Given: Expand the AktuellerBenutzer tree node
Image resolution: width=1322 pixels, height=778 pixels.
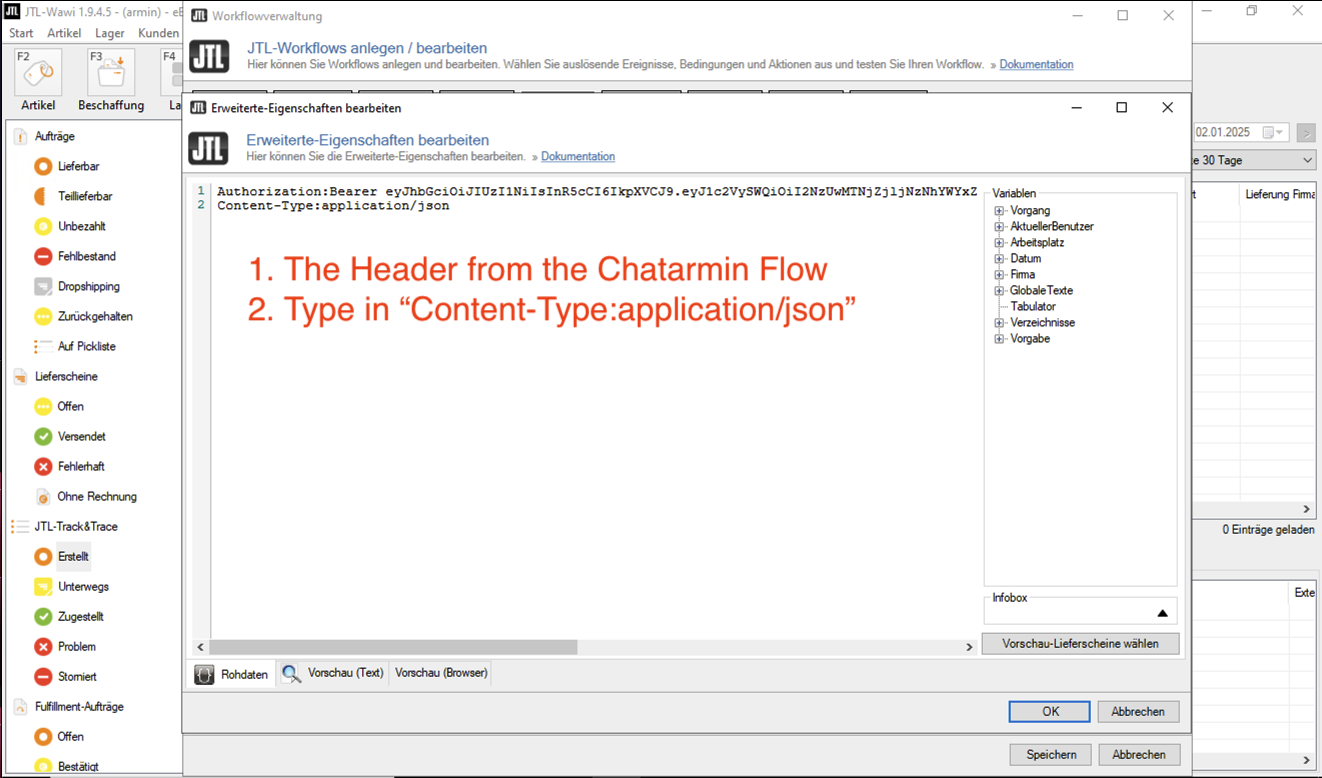Looking at the screenshot, I should click(999, 227).
